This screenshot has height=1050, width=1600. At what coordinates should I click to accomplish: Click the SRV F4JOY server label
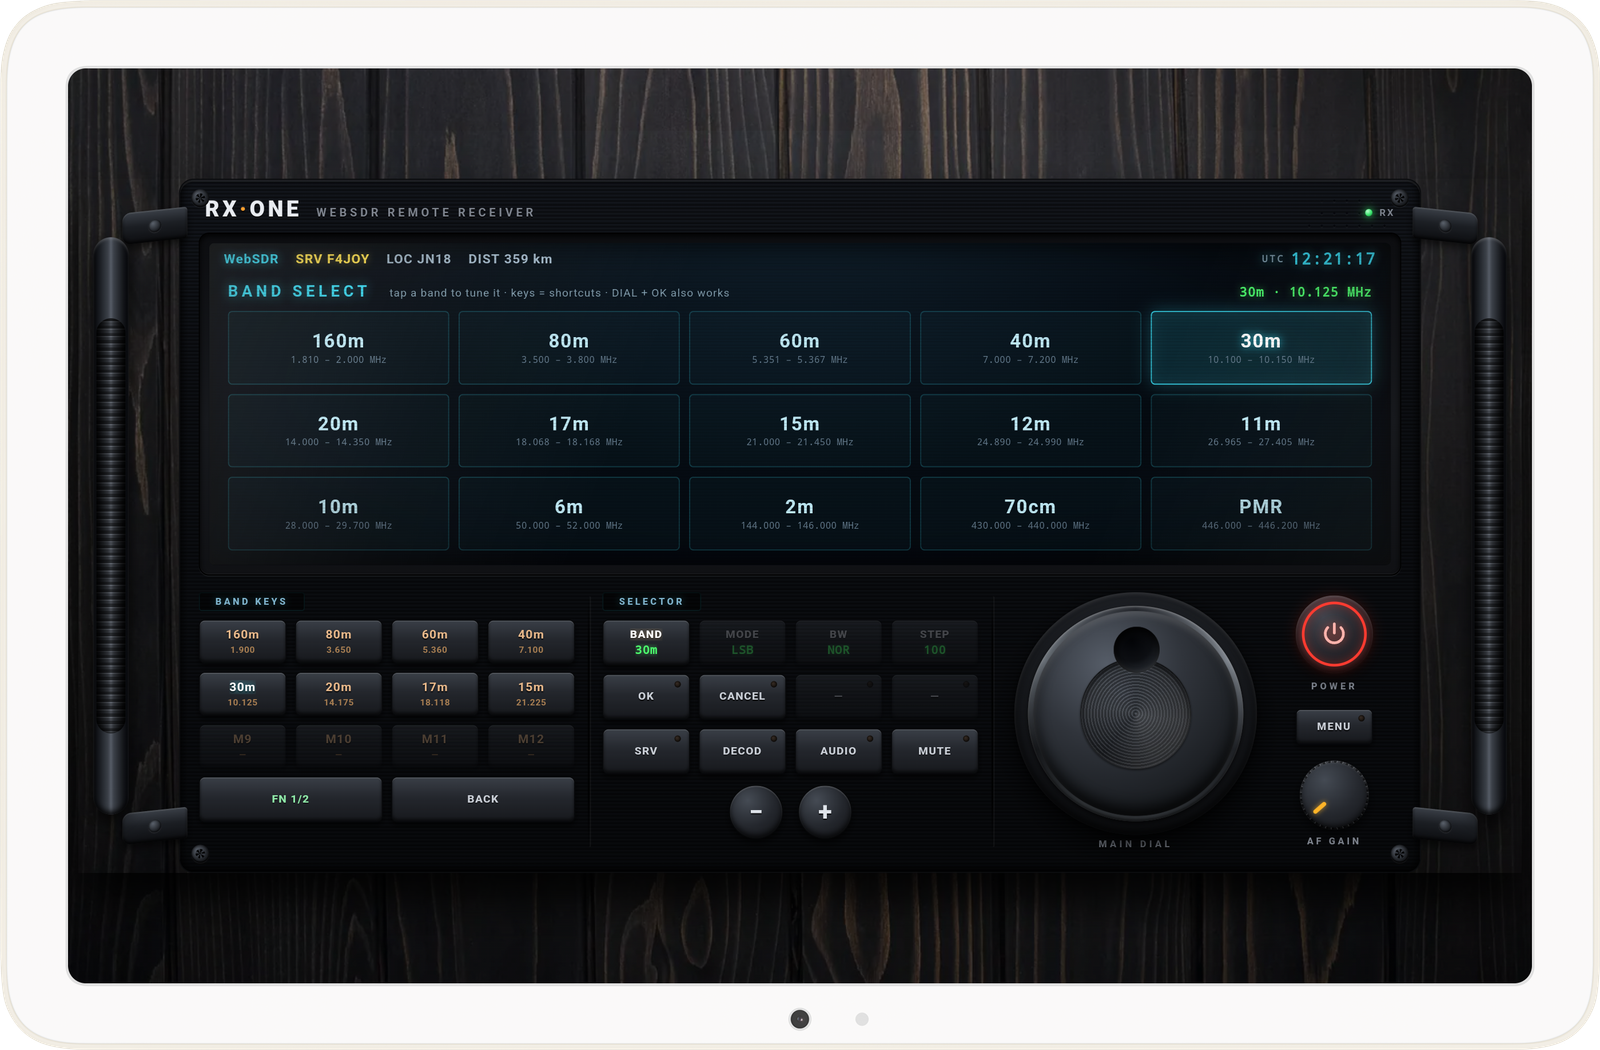[332, 259]
